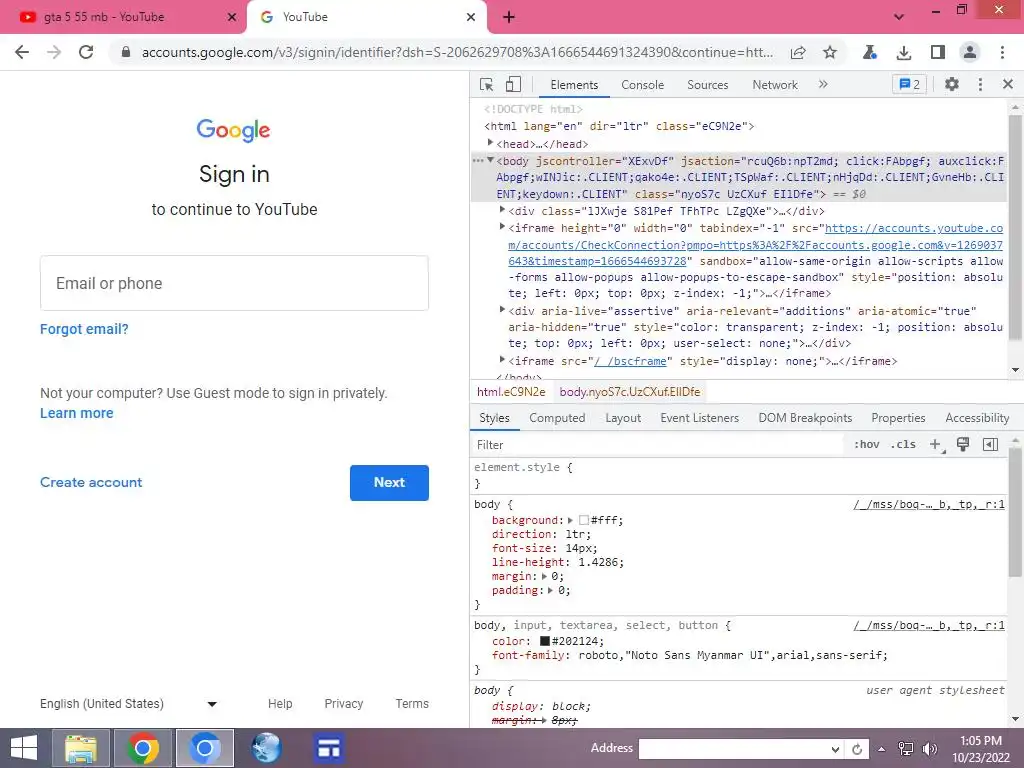
Task: Click the taskbar volume speaker icon
Action: coord(929,748)
